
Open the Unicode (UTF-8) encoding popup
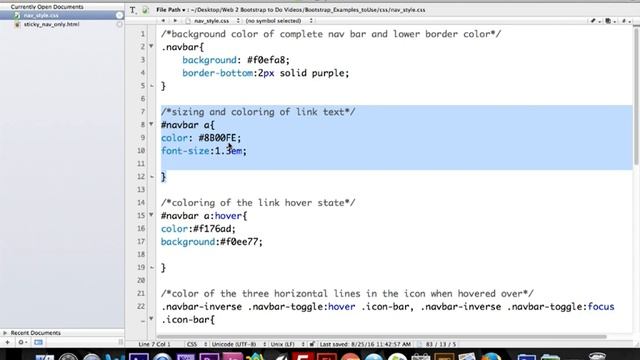click(239, 344)
